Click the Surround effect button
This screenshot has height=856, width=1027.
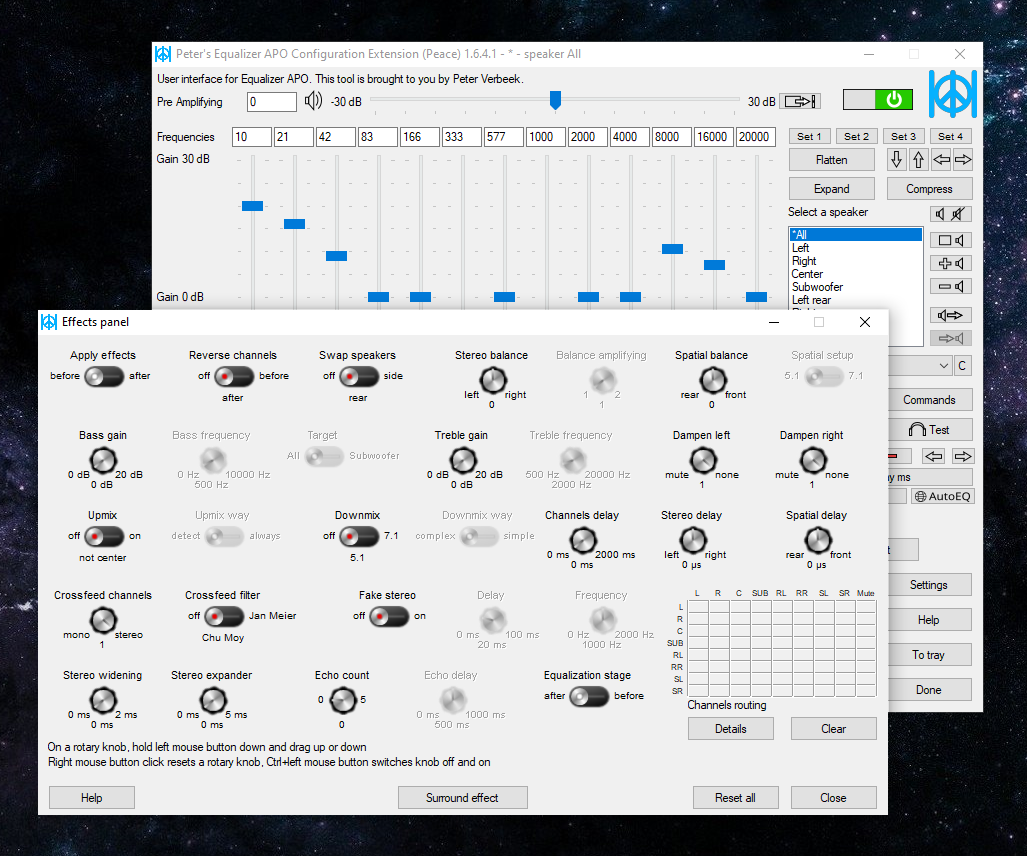click(x=462, y=798)
